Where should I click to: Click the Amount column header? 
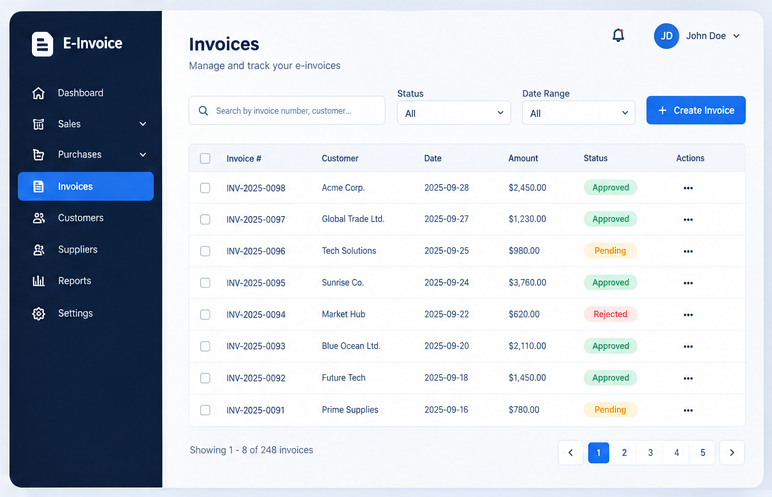coord(523,158)
